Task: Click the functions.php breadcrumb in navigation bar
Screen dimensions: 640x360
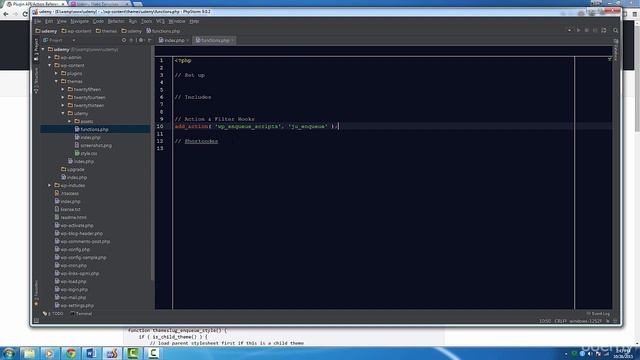Action: tap(163, 31)
